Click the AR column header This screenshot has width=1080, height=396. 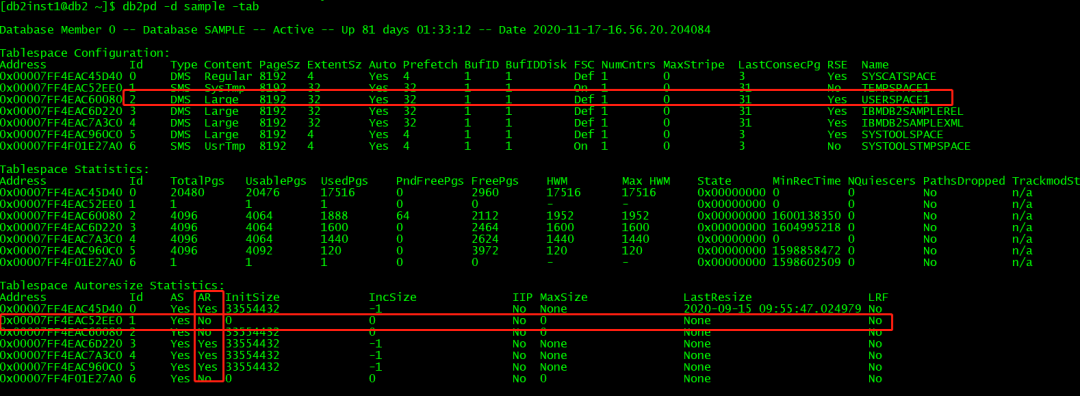pyautogui.click(x=205, y=297)
